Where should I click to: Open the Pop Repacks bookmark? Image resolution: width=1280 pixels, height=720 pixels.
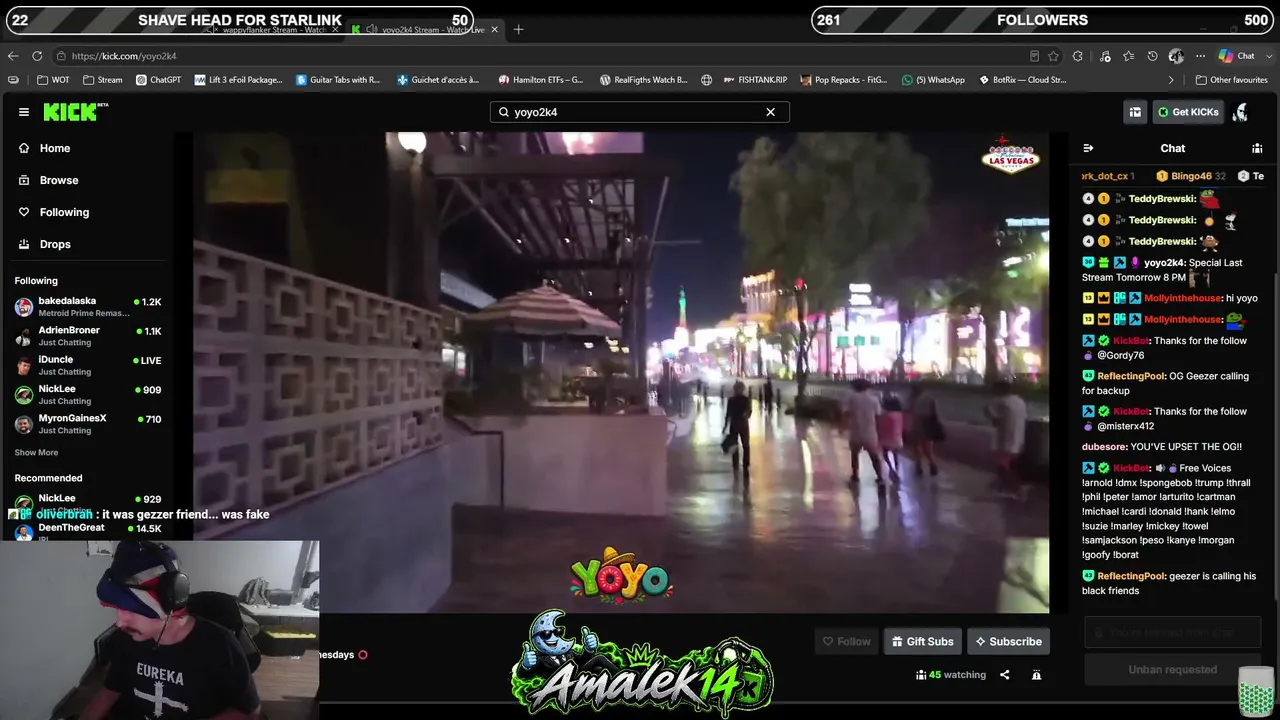tap(843, 80)
